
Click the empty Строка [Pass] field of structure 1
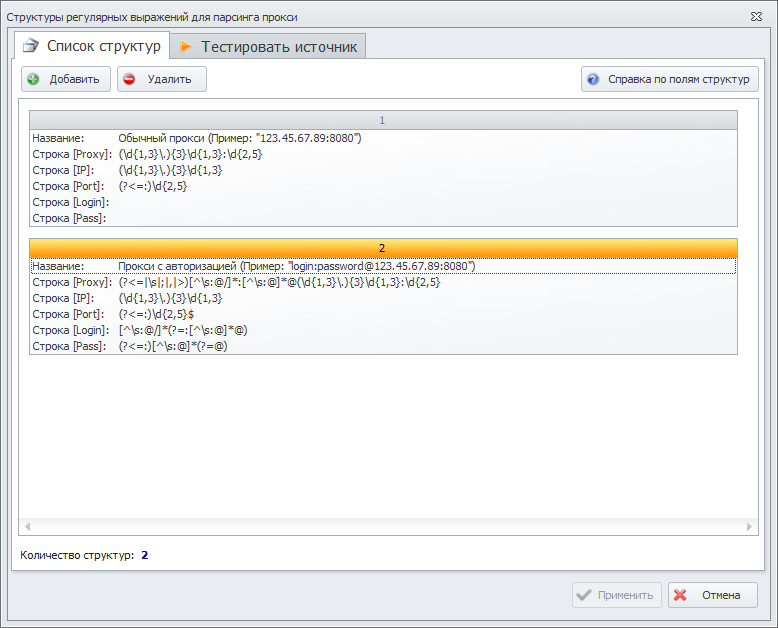pyautogui.click(x=427, y=218)
